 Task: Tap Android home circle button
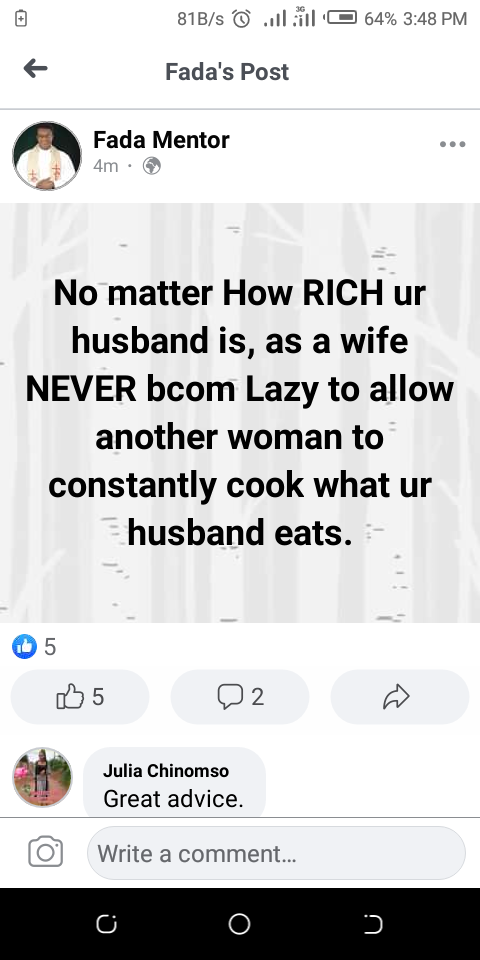coord(239,924)
